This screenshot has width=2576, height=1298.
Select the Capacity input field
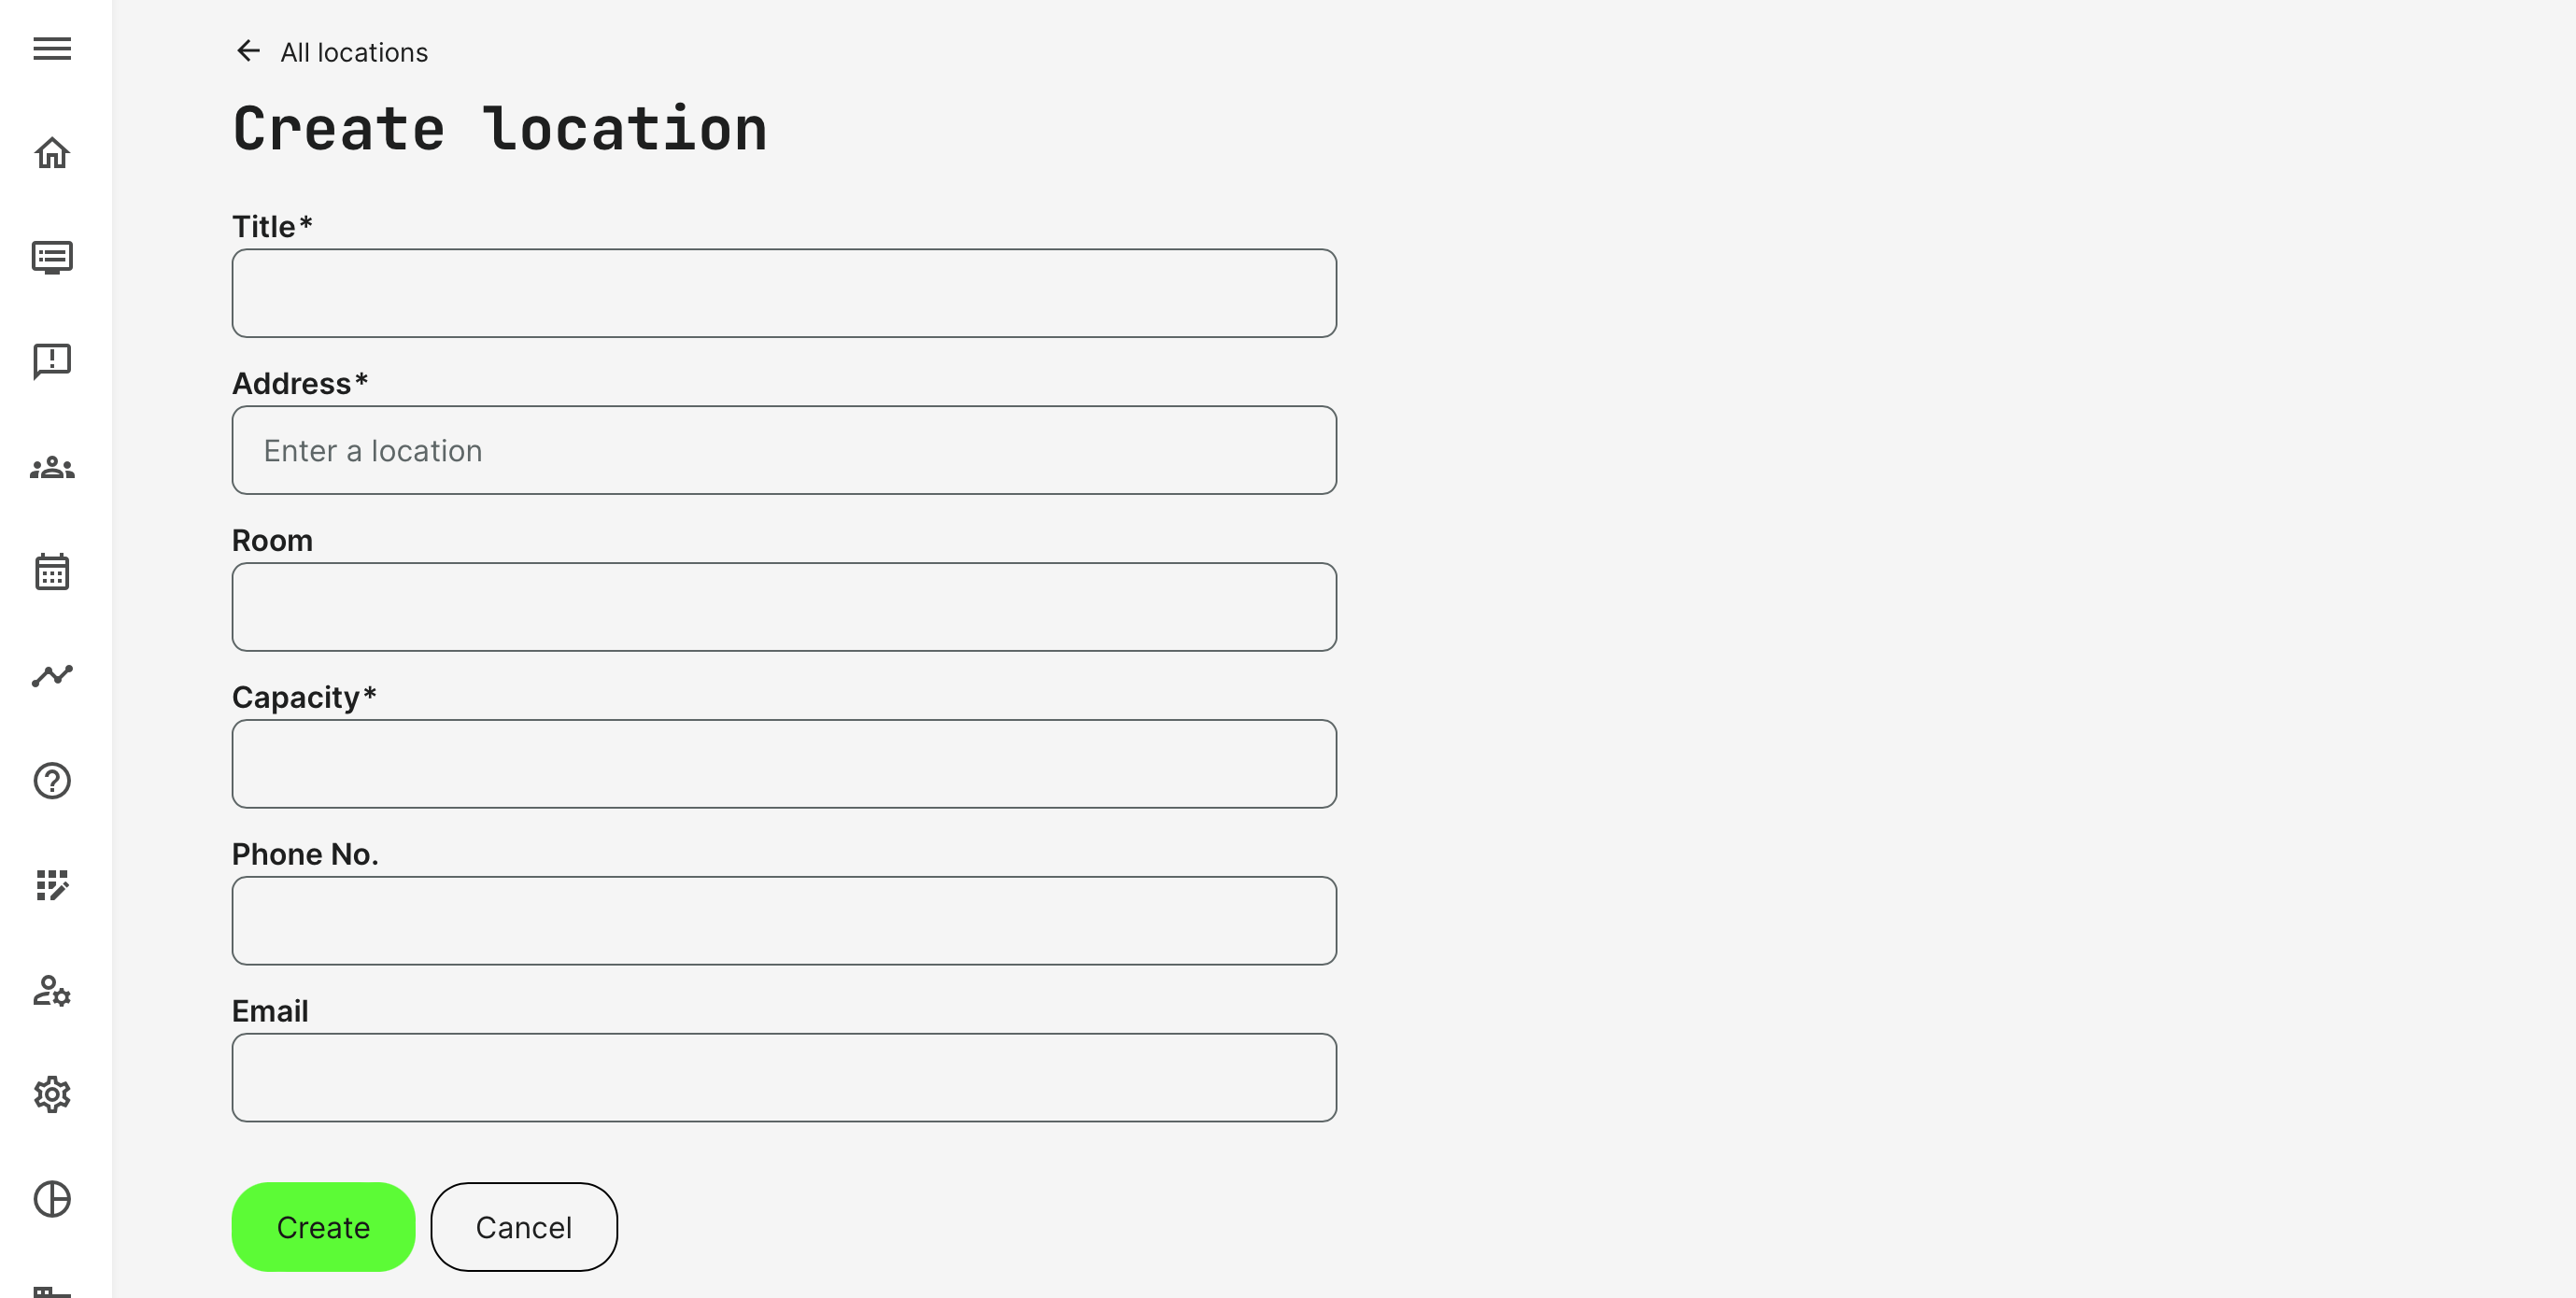(x=784, y=764)
